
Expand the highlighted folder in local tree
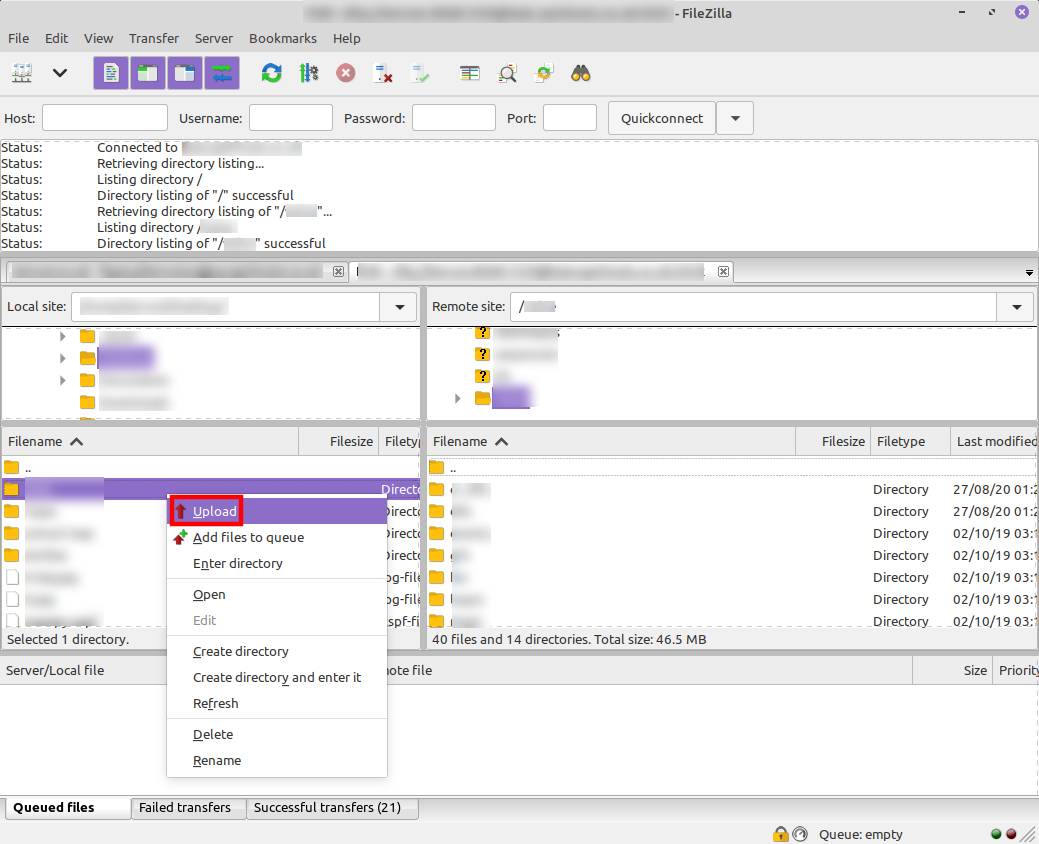(62, 358)
